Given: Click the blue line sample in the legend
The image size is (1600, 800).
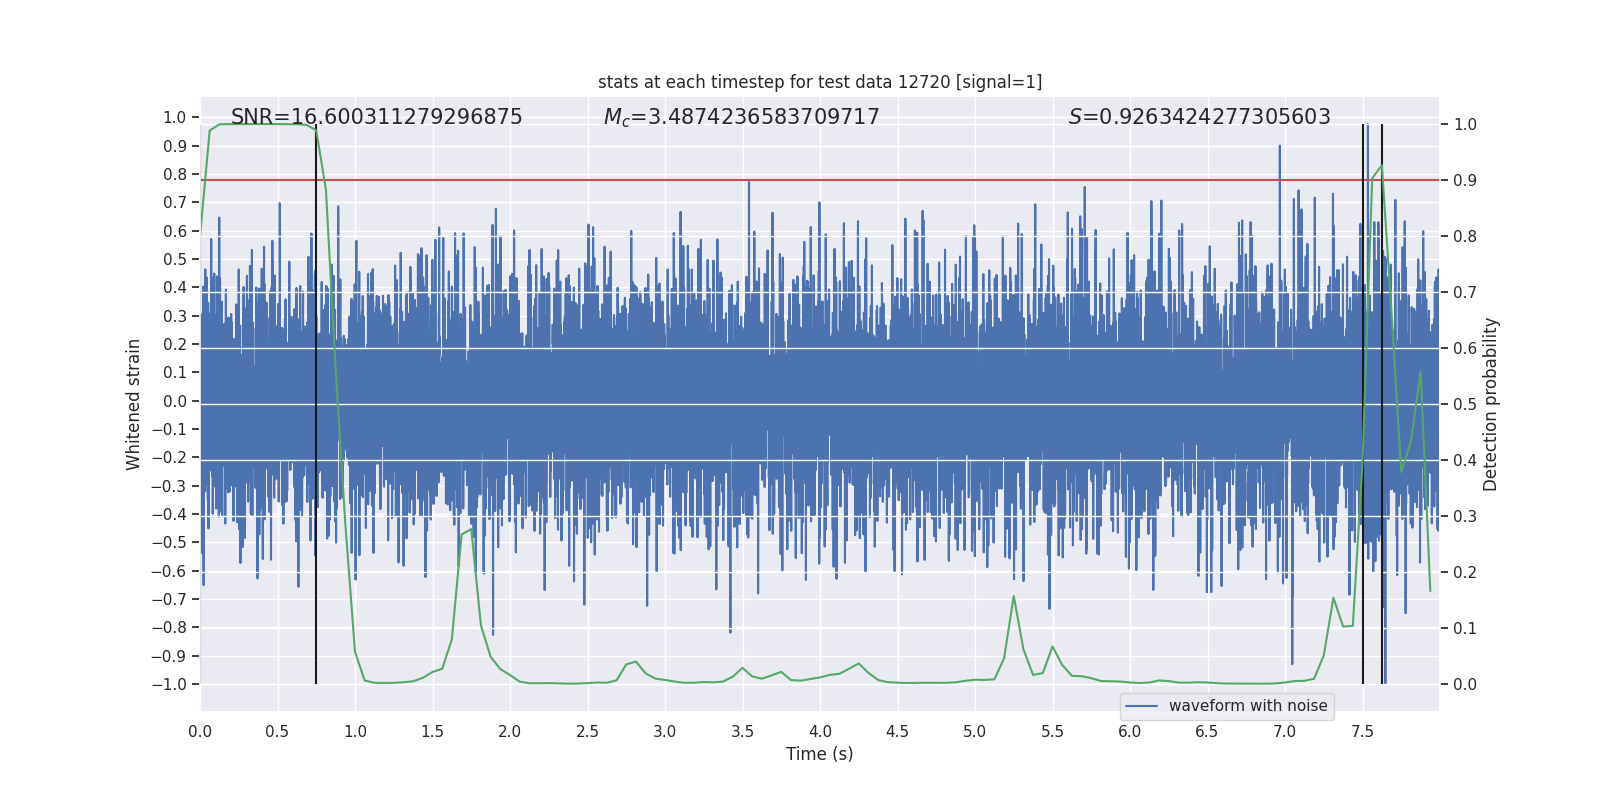Looking at the screenshot, I should pyautogui.click(x=1142, y=706).
